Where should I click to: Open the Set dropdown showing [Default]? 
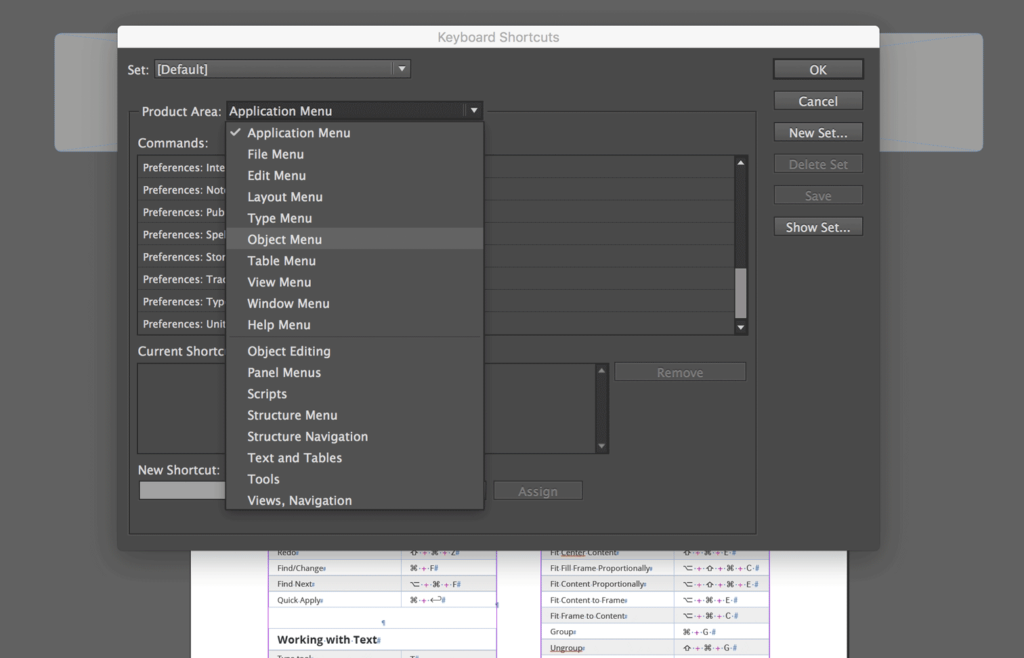pos(401,69)
